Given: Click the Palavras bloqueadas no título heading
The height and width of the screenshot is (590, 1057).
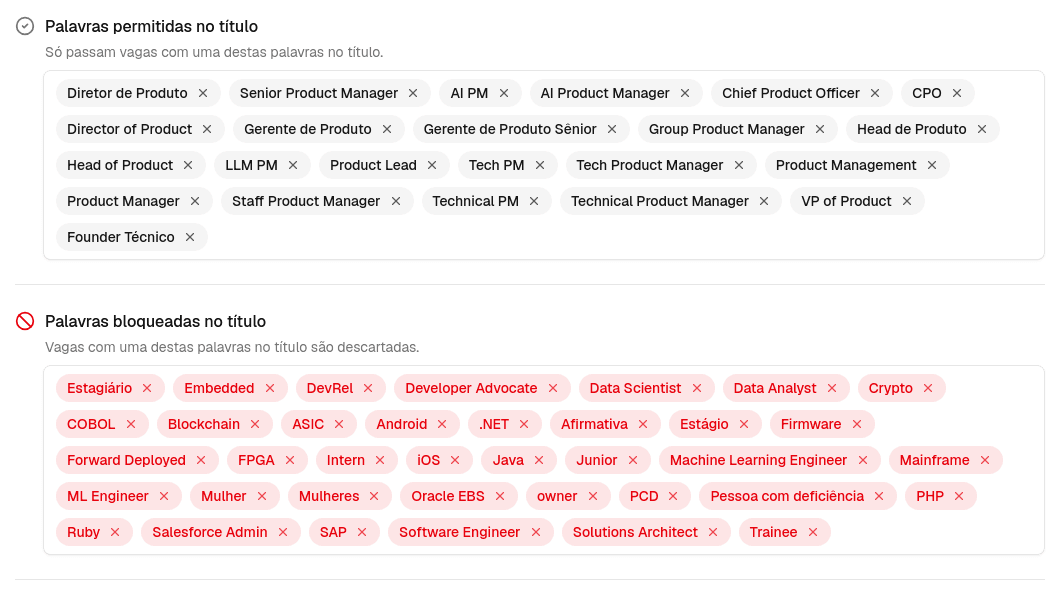Looking at the screenshot, I should [x=156, y=322].
